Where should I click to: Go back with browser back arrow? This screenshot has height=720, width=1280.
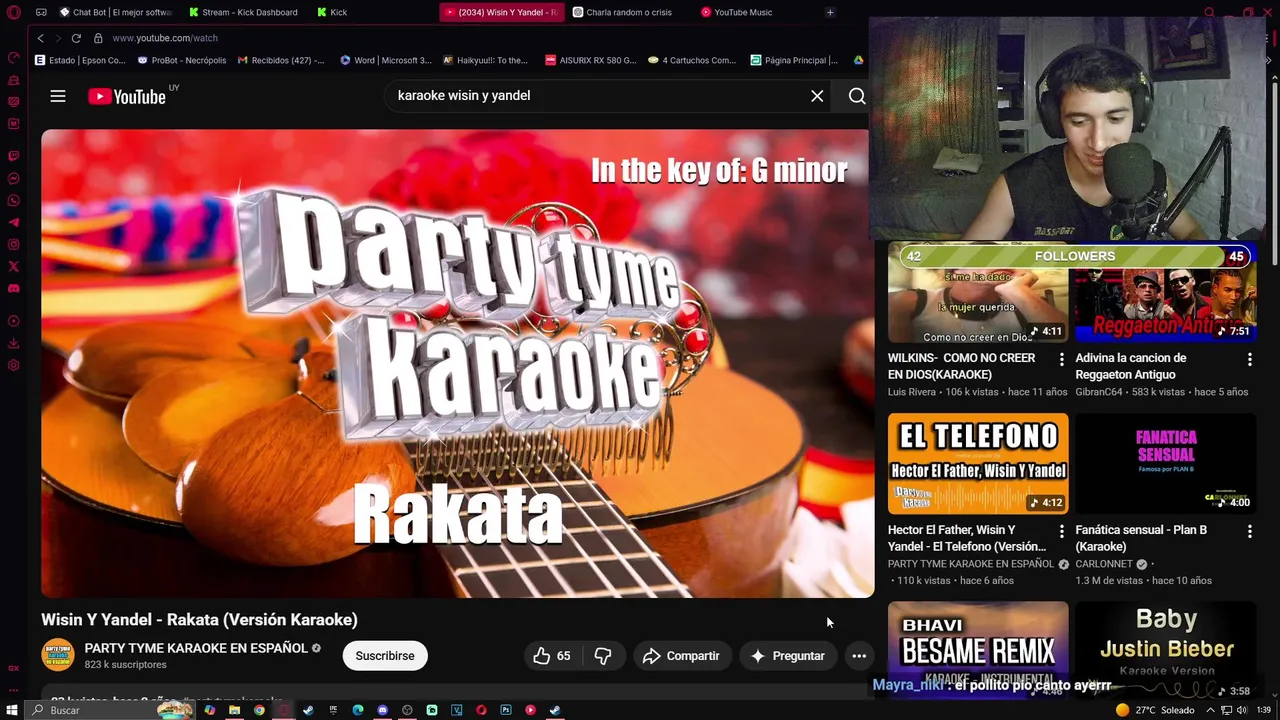[40, 38]
